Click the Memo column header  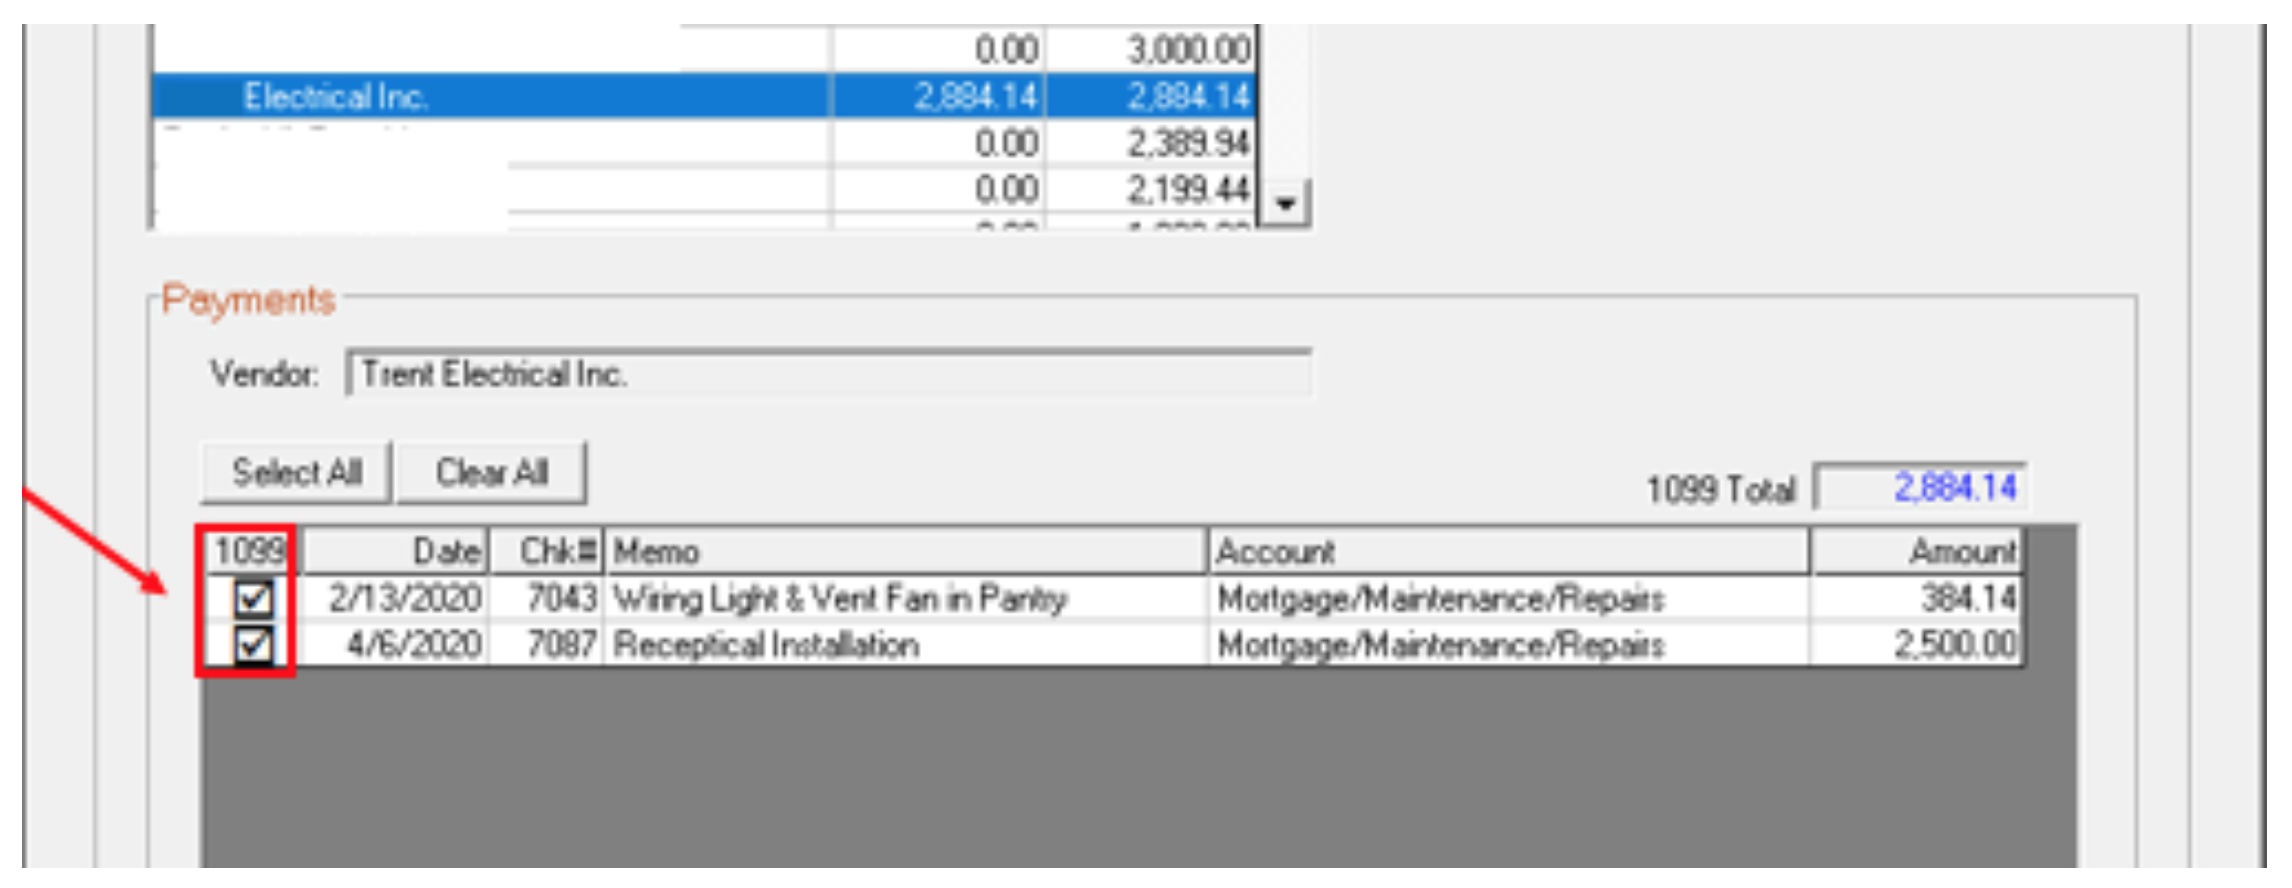pyautogui.click(x=905, y=551)
